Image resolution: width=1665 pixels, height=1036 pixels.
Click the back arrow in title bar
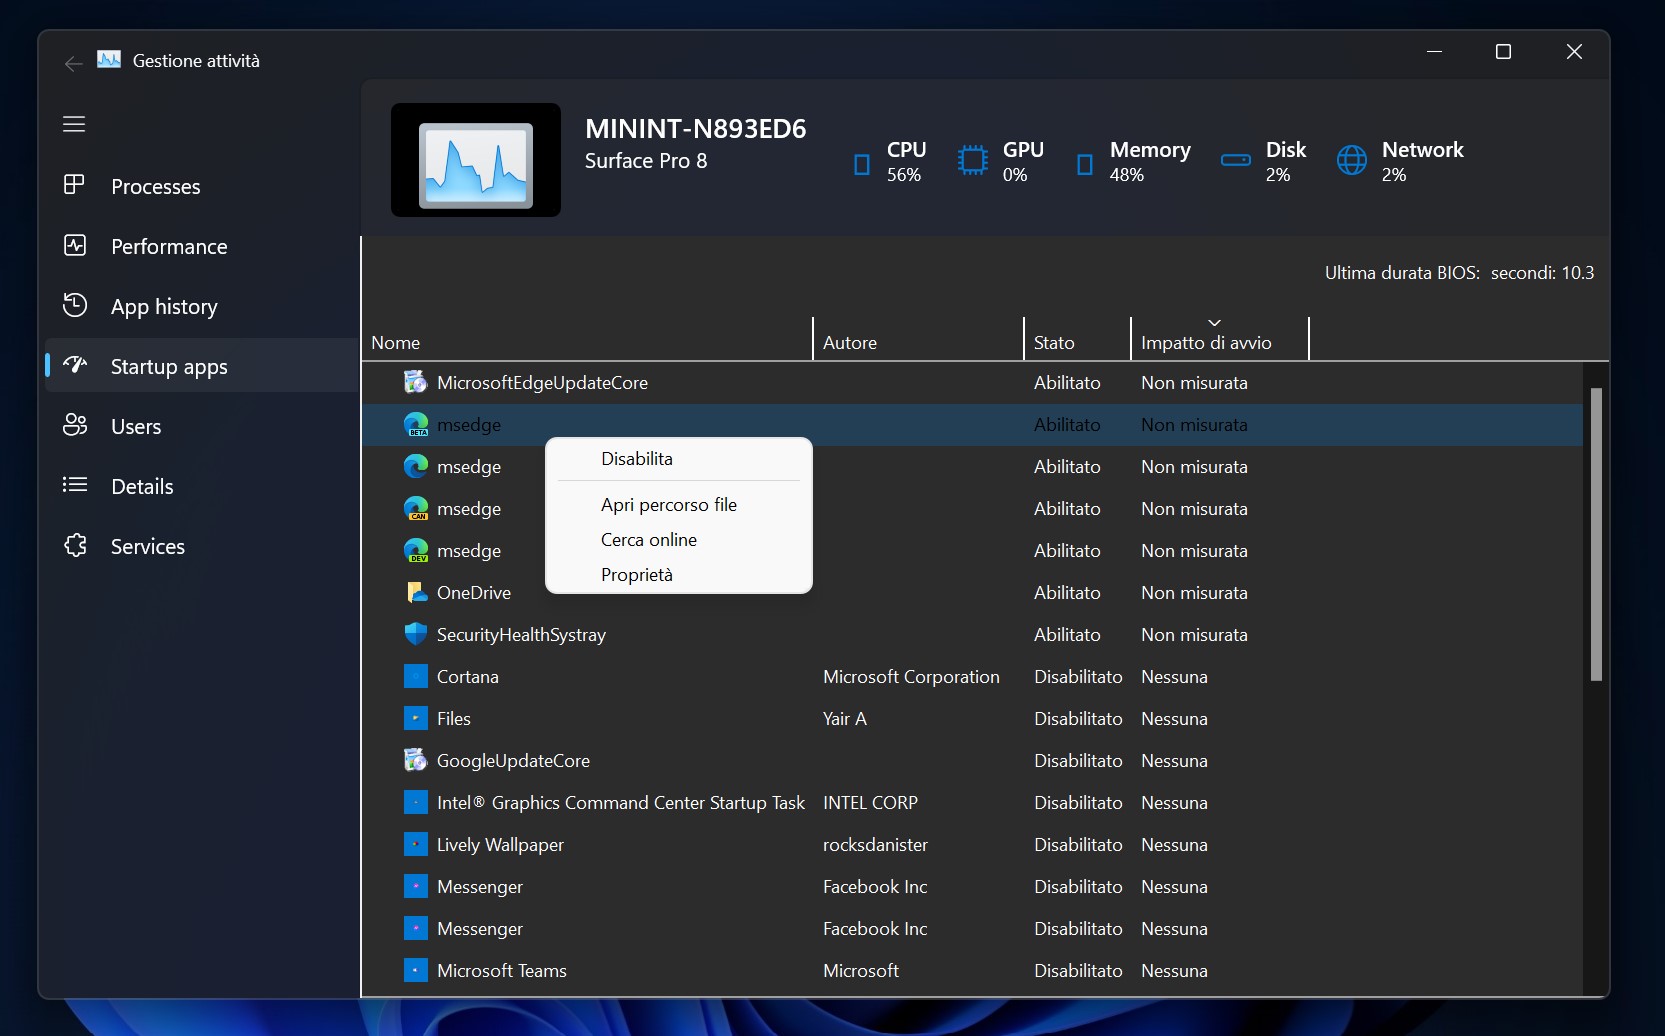click(73, 63)
